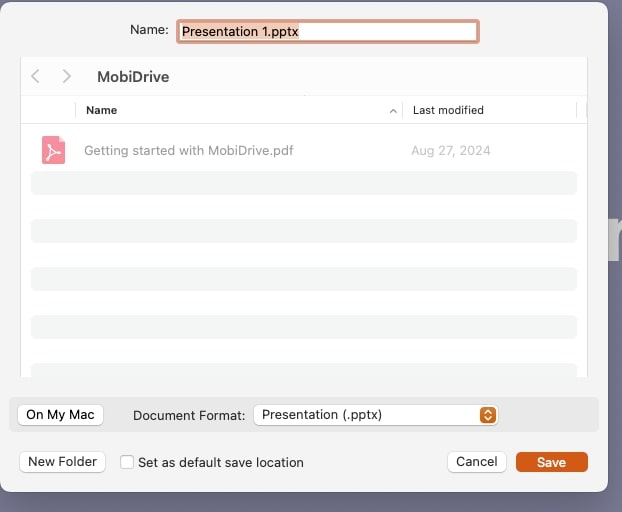Switch to On My Mac location
The height and width of the screenshot is (512, 622).
point(60,415)
